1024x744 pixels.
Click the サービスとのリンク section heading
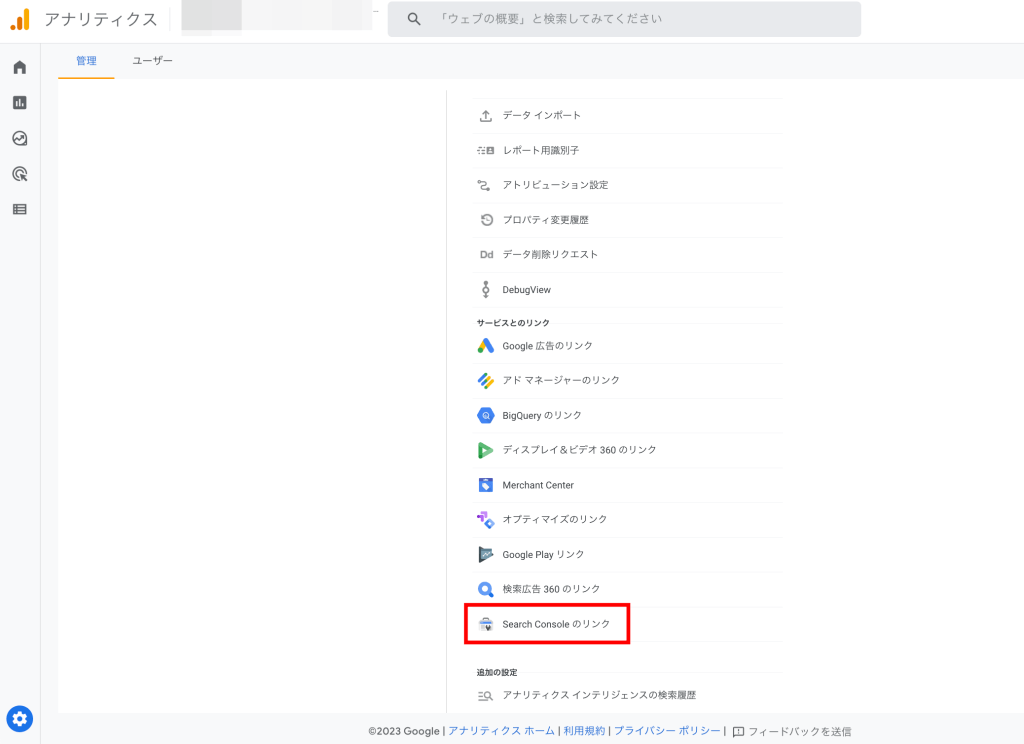513,323
